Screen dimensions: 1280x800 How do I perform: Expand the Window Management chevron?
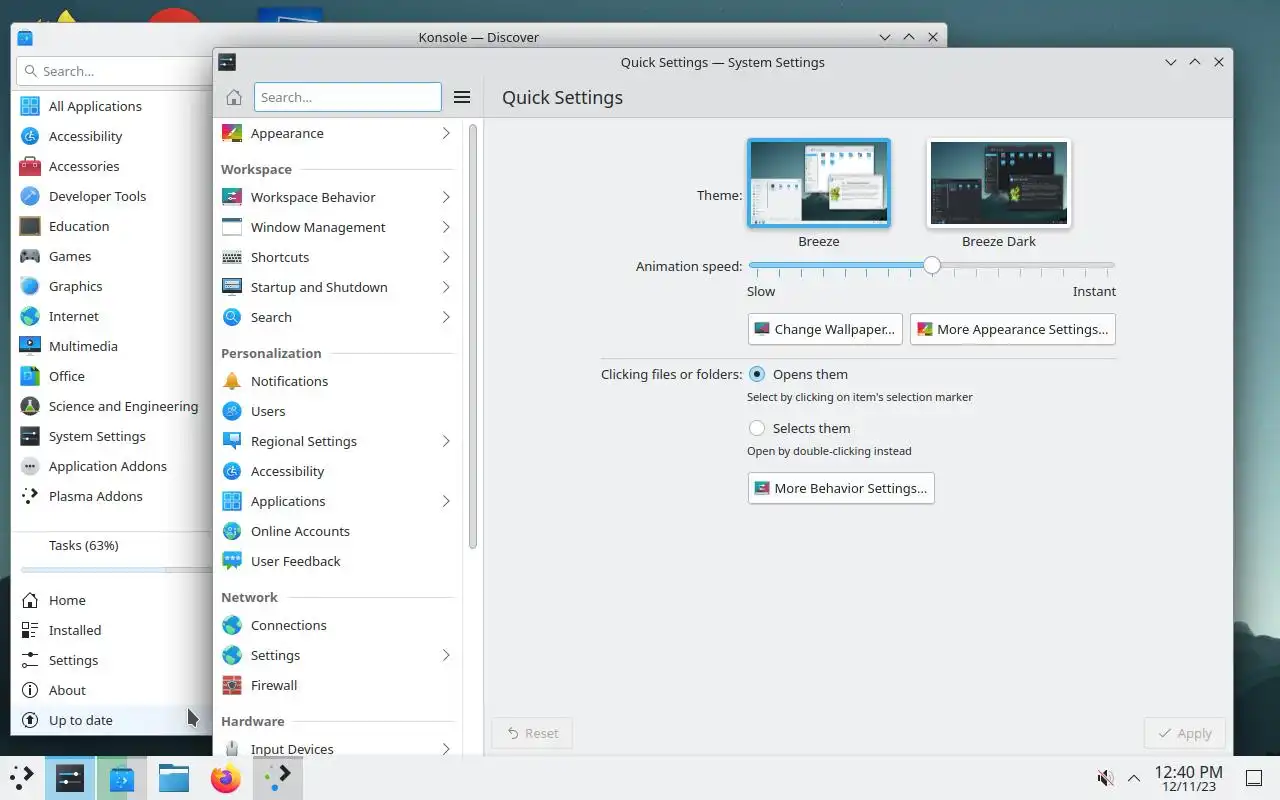click(446, 227)
